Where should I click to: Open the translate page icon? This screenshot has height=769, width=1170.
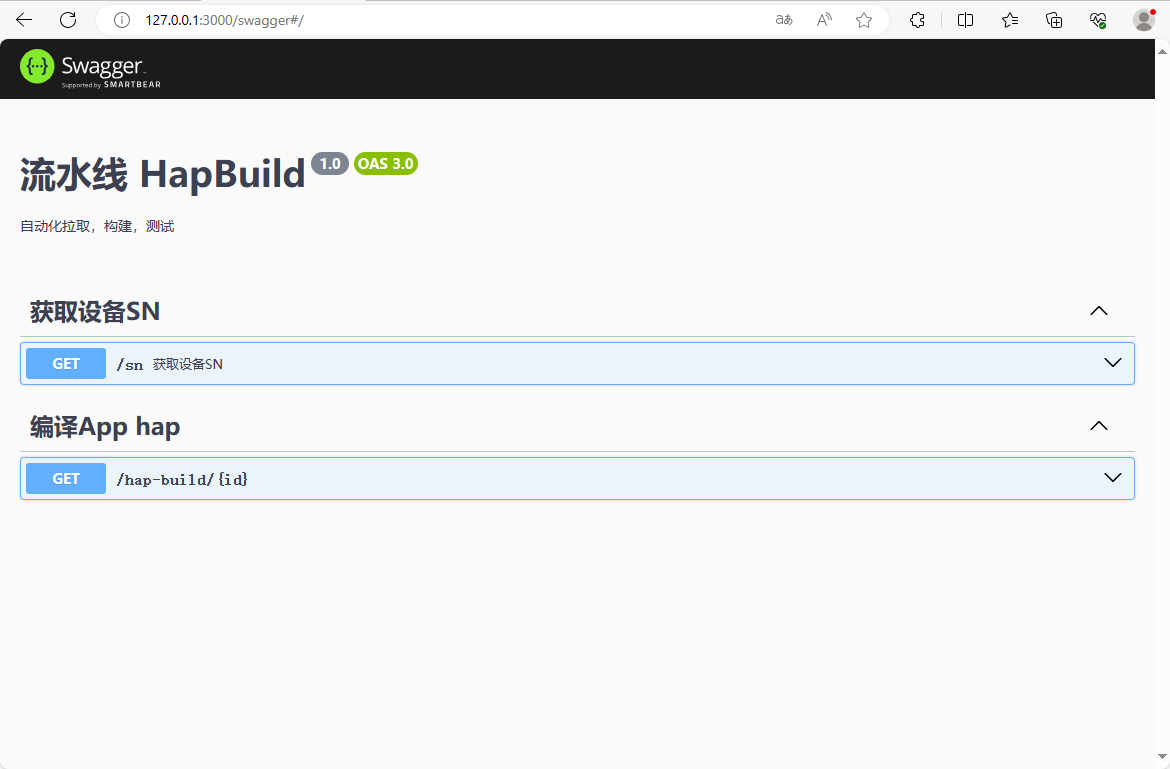[x=784, y=20]
